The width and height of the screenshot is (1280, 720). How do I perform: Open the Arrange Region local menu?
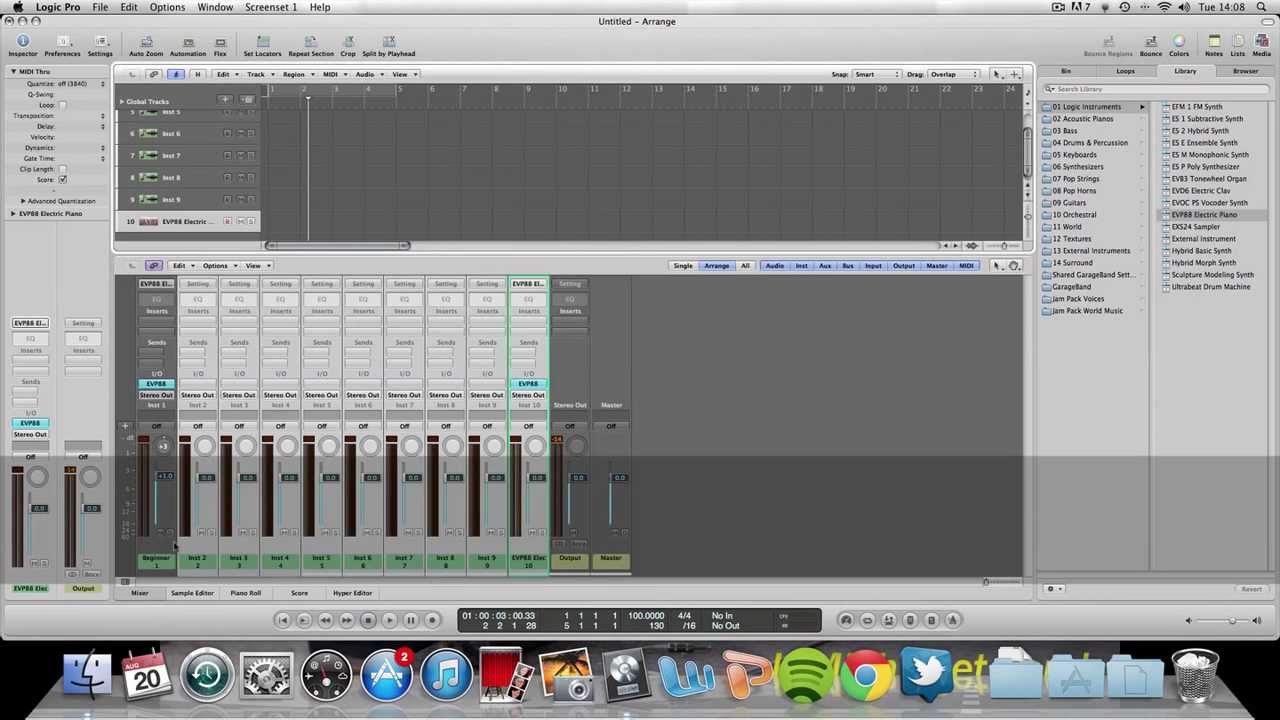pos(297,74)
